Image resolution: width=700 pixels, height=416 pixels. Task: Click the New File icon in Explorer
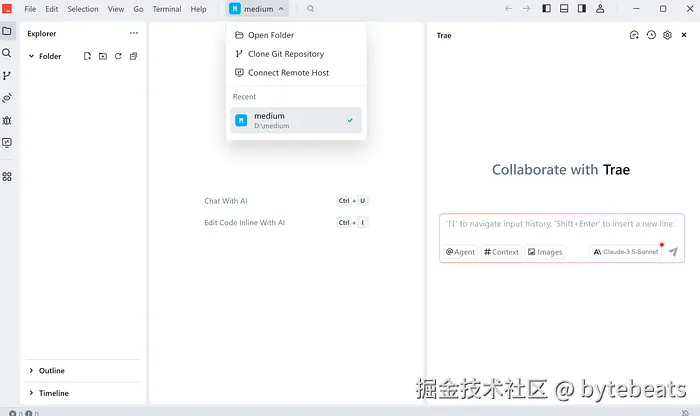[x=88, y=56]
